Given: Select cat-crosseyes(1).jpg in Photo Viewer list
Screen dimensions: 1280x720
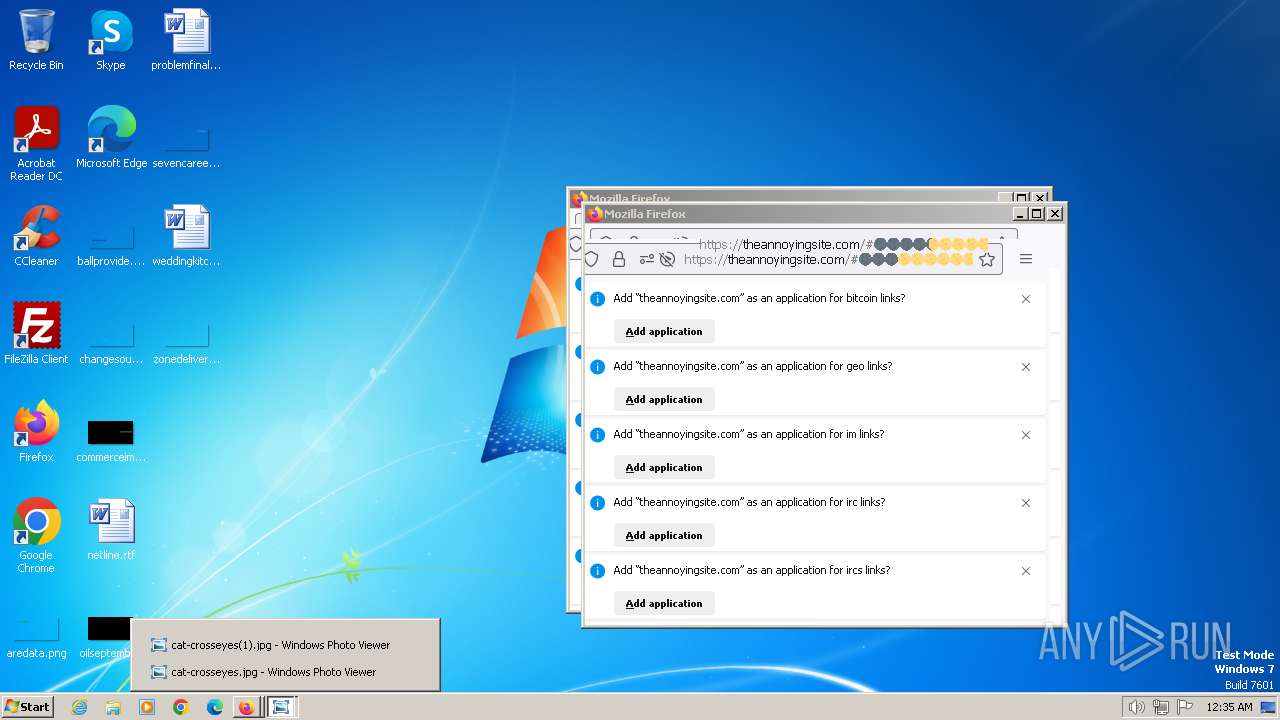Looking at the screenshot, I should pos(285,645).
